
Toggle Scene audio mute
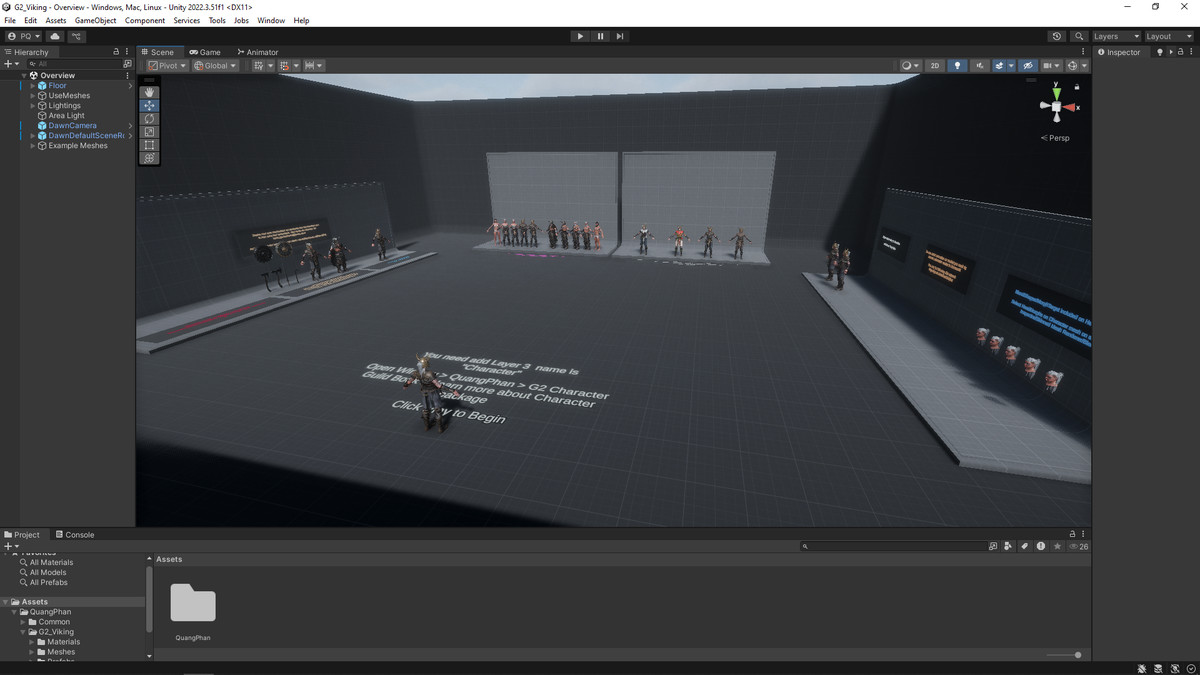pyautogui.click(x=980, y=66)
